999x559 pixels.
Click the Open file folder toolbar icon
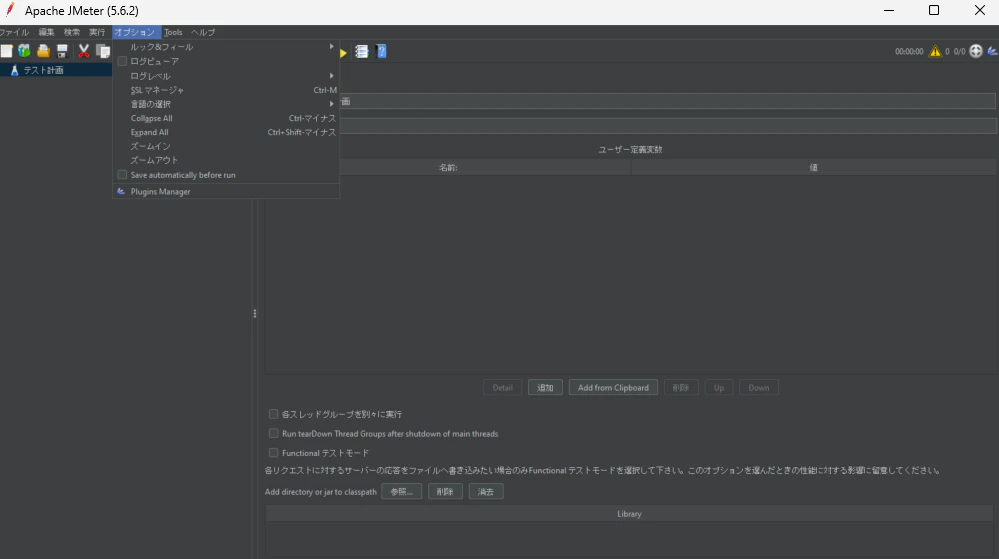[43, 51]
